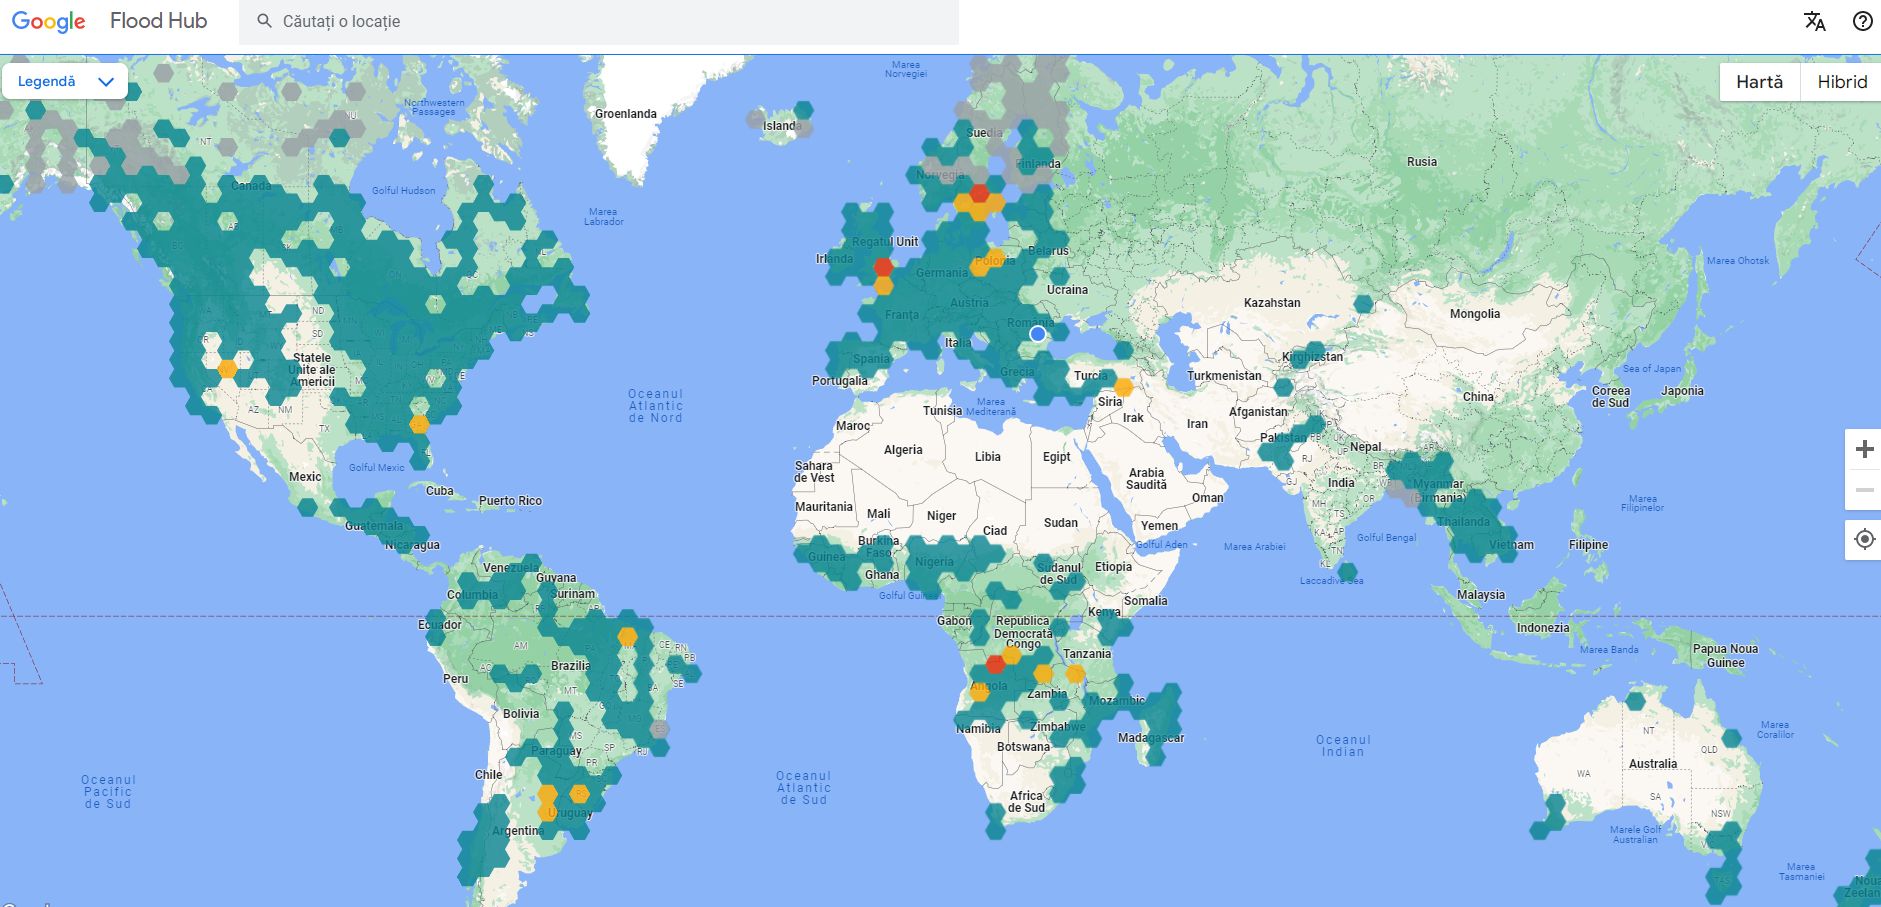1881x907 pixels.
Task: Select the orange hexagon in western United States
Action: point(227,369)
